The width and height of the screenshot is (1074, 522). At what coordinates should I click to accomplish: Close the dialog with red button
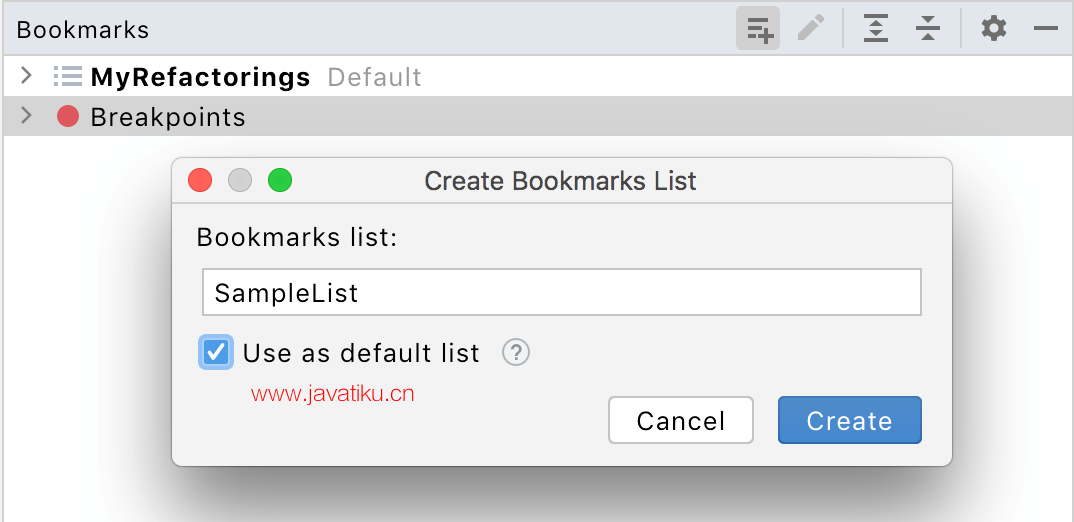[x=200, y=181]
